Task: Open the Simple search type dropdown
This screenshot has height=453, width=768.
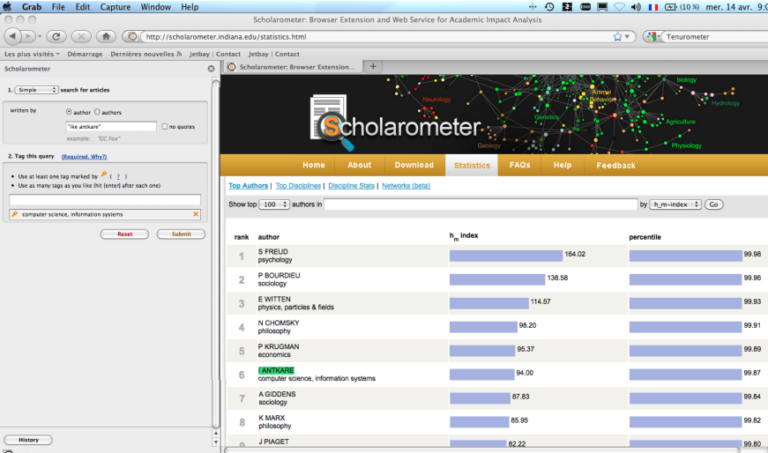Action: pyautogui.click(x=36, y=90)
